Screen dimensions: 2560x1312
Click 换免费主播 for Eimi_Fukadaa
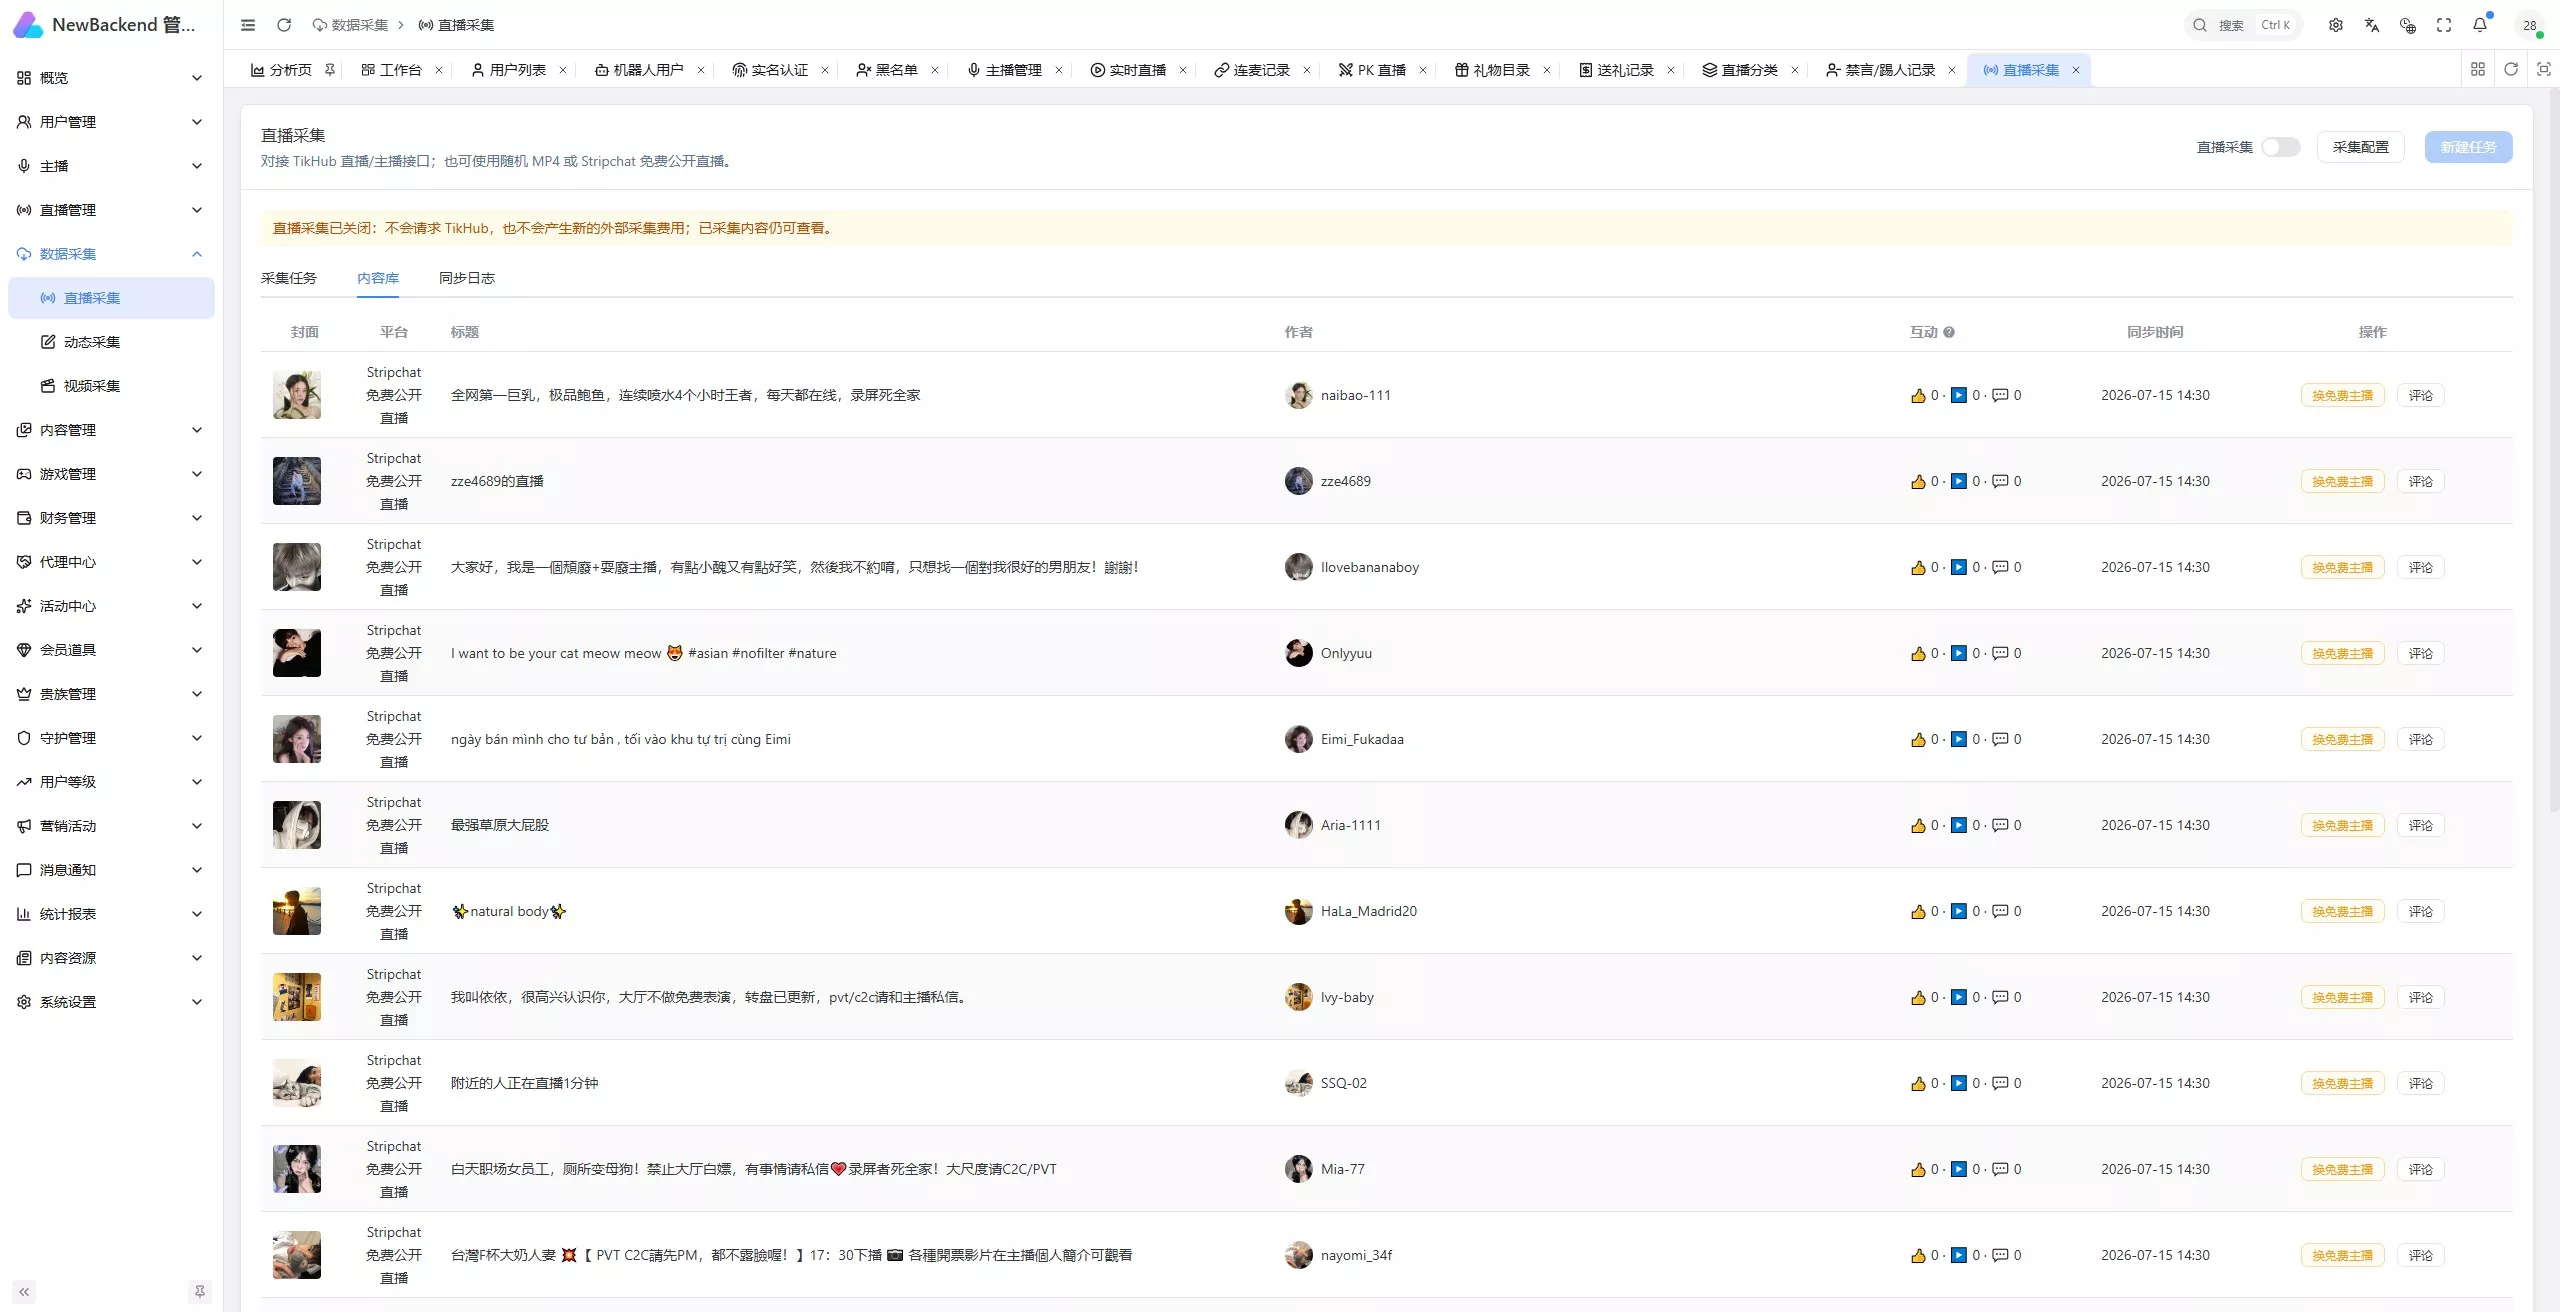(x=2342, y=739)
